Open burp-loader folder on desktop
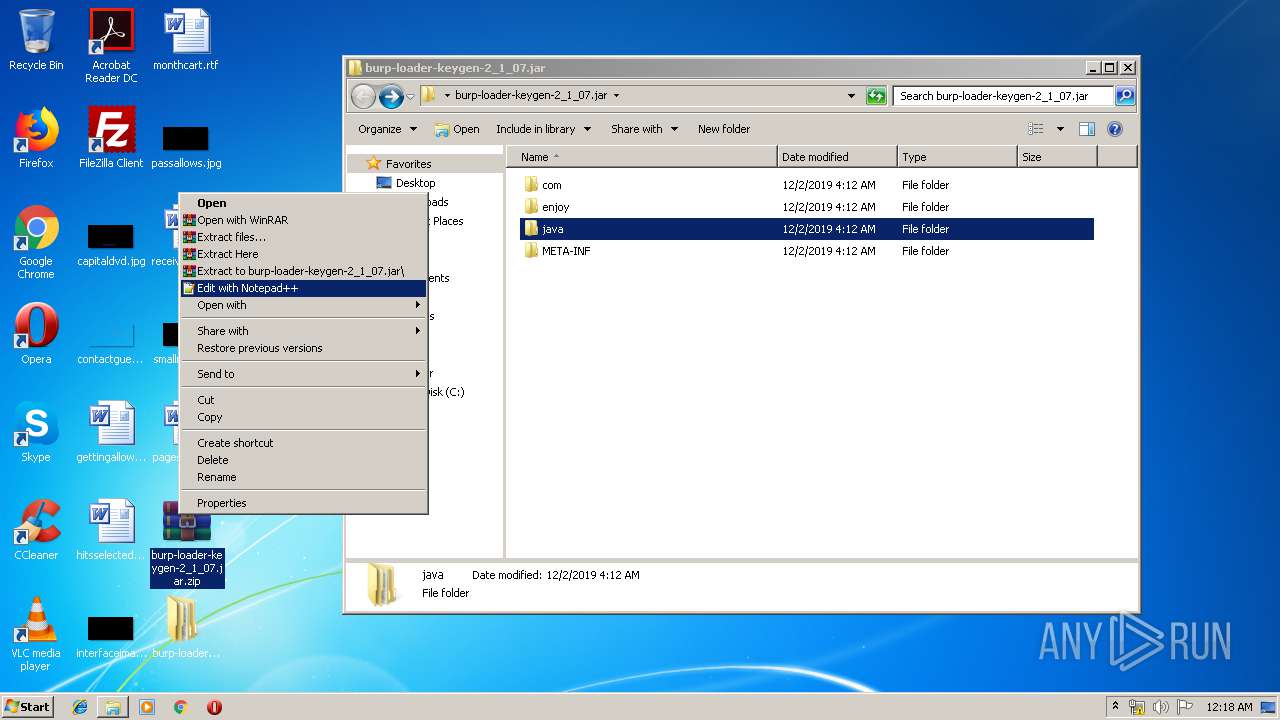The height and width of the screenshot is (720, 1280). [186, 628]
